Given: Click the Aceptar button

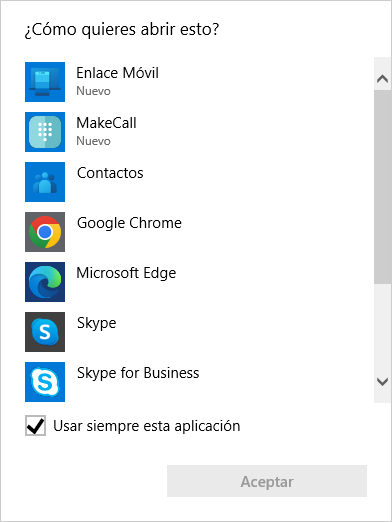Looking at the screenshot, I should [267, 481].
